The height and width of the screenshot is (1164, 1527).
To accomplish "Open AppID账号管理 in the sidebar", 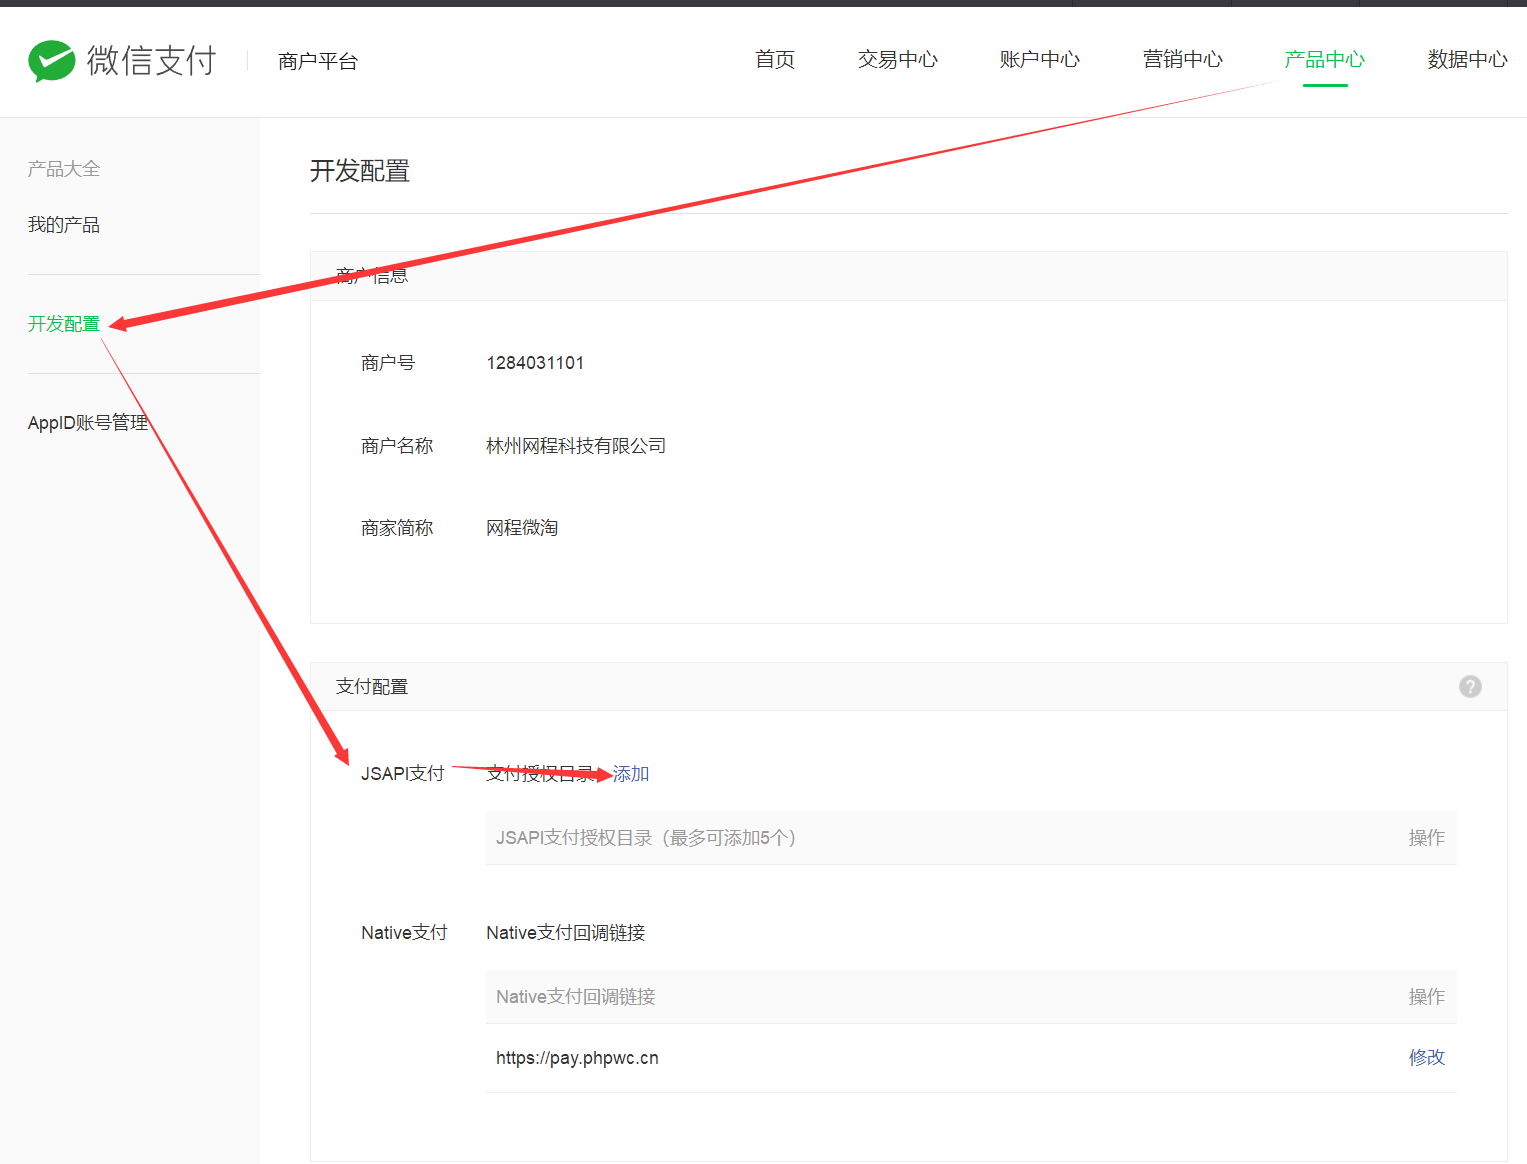I will pyautogui.click(x=88, y=421).
